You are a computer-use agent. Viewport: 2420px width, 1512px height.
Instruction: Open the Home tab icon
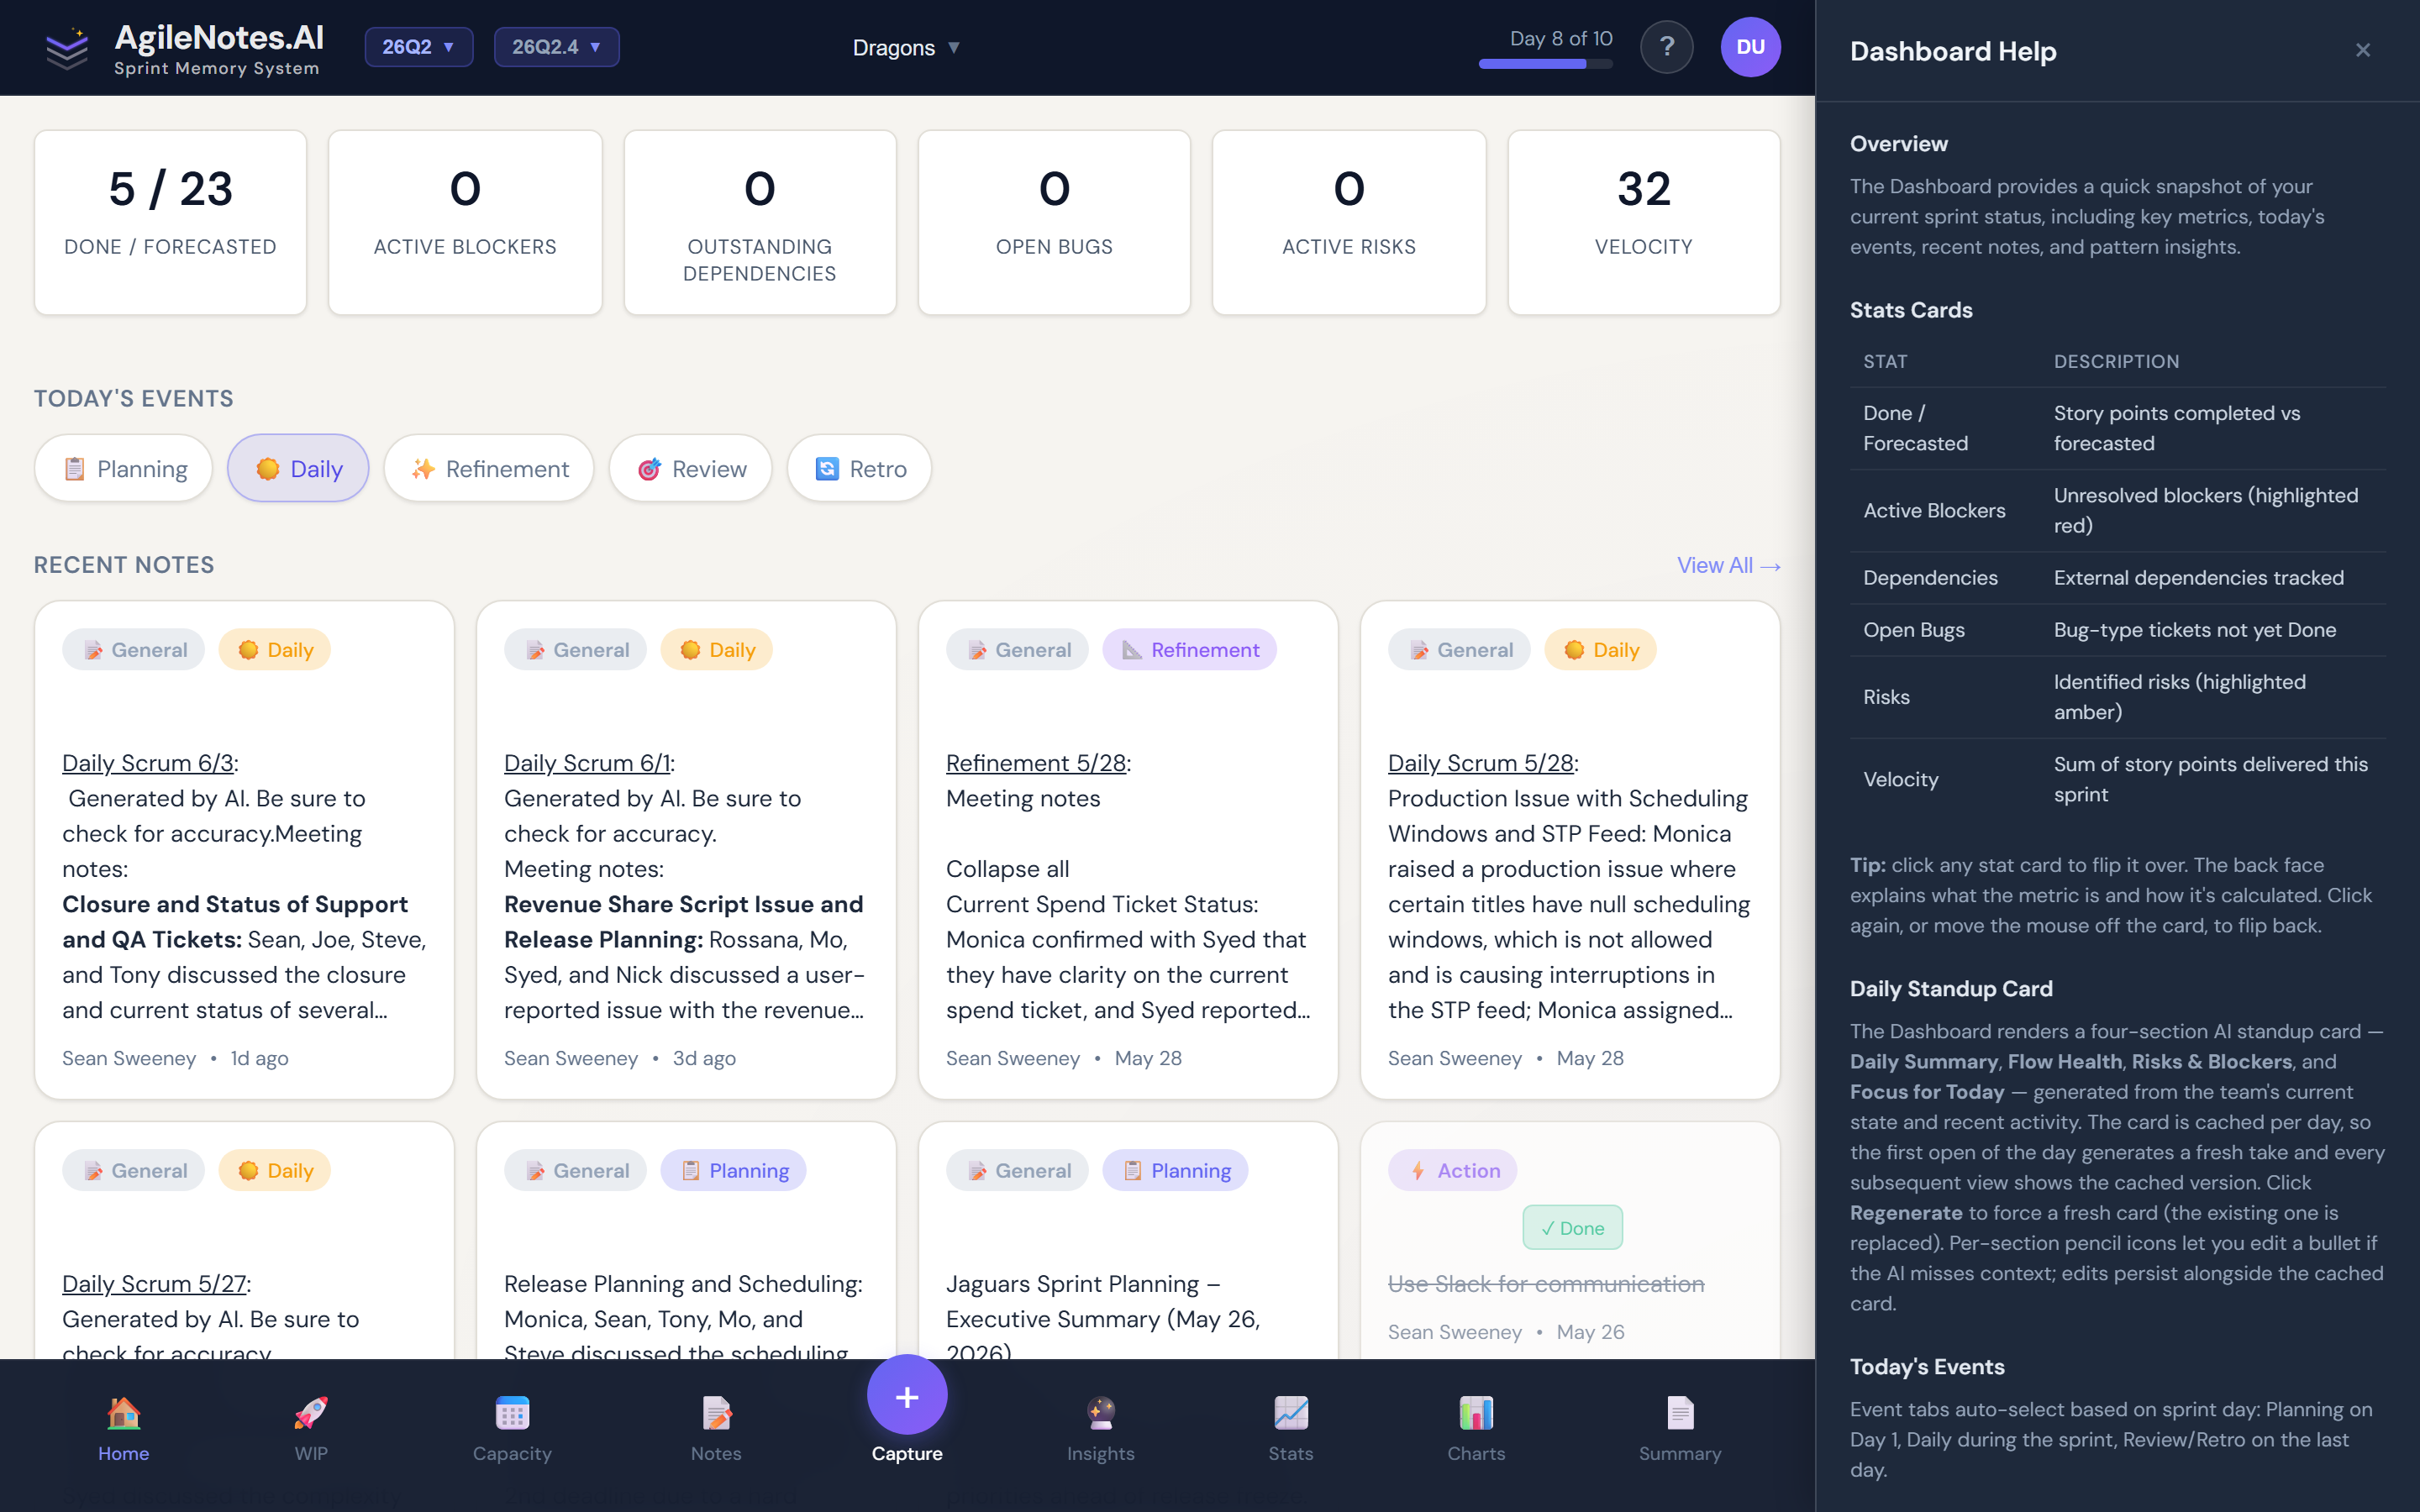(x=123, y=1414)
